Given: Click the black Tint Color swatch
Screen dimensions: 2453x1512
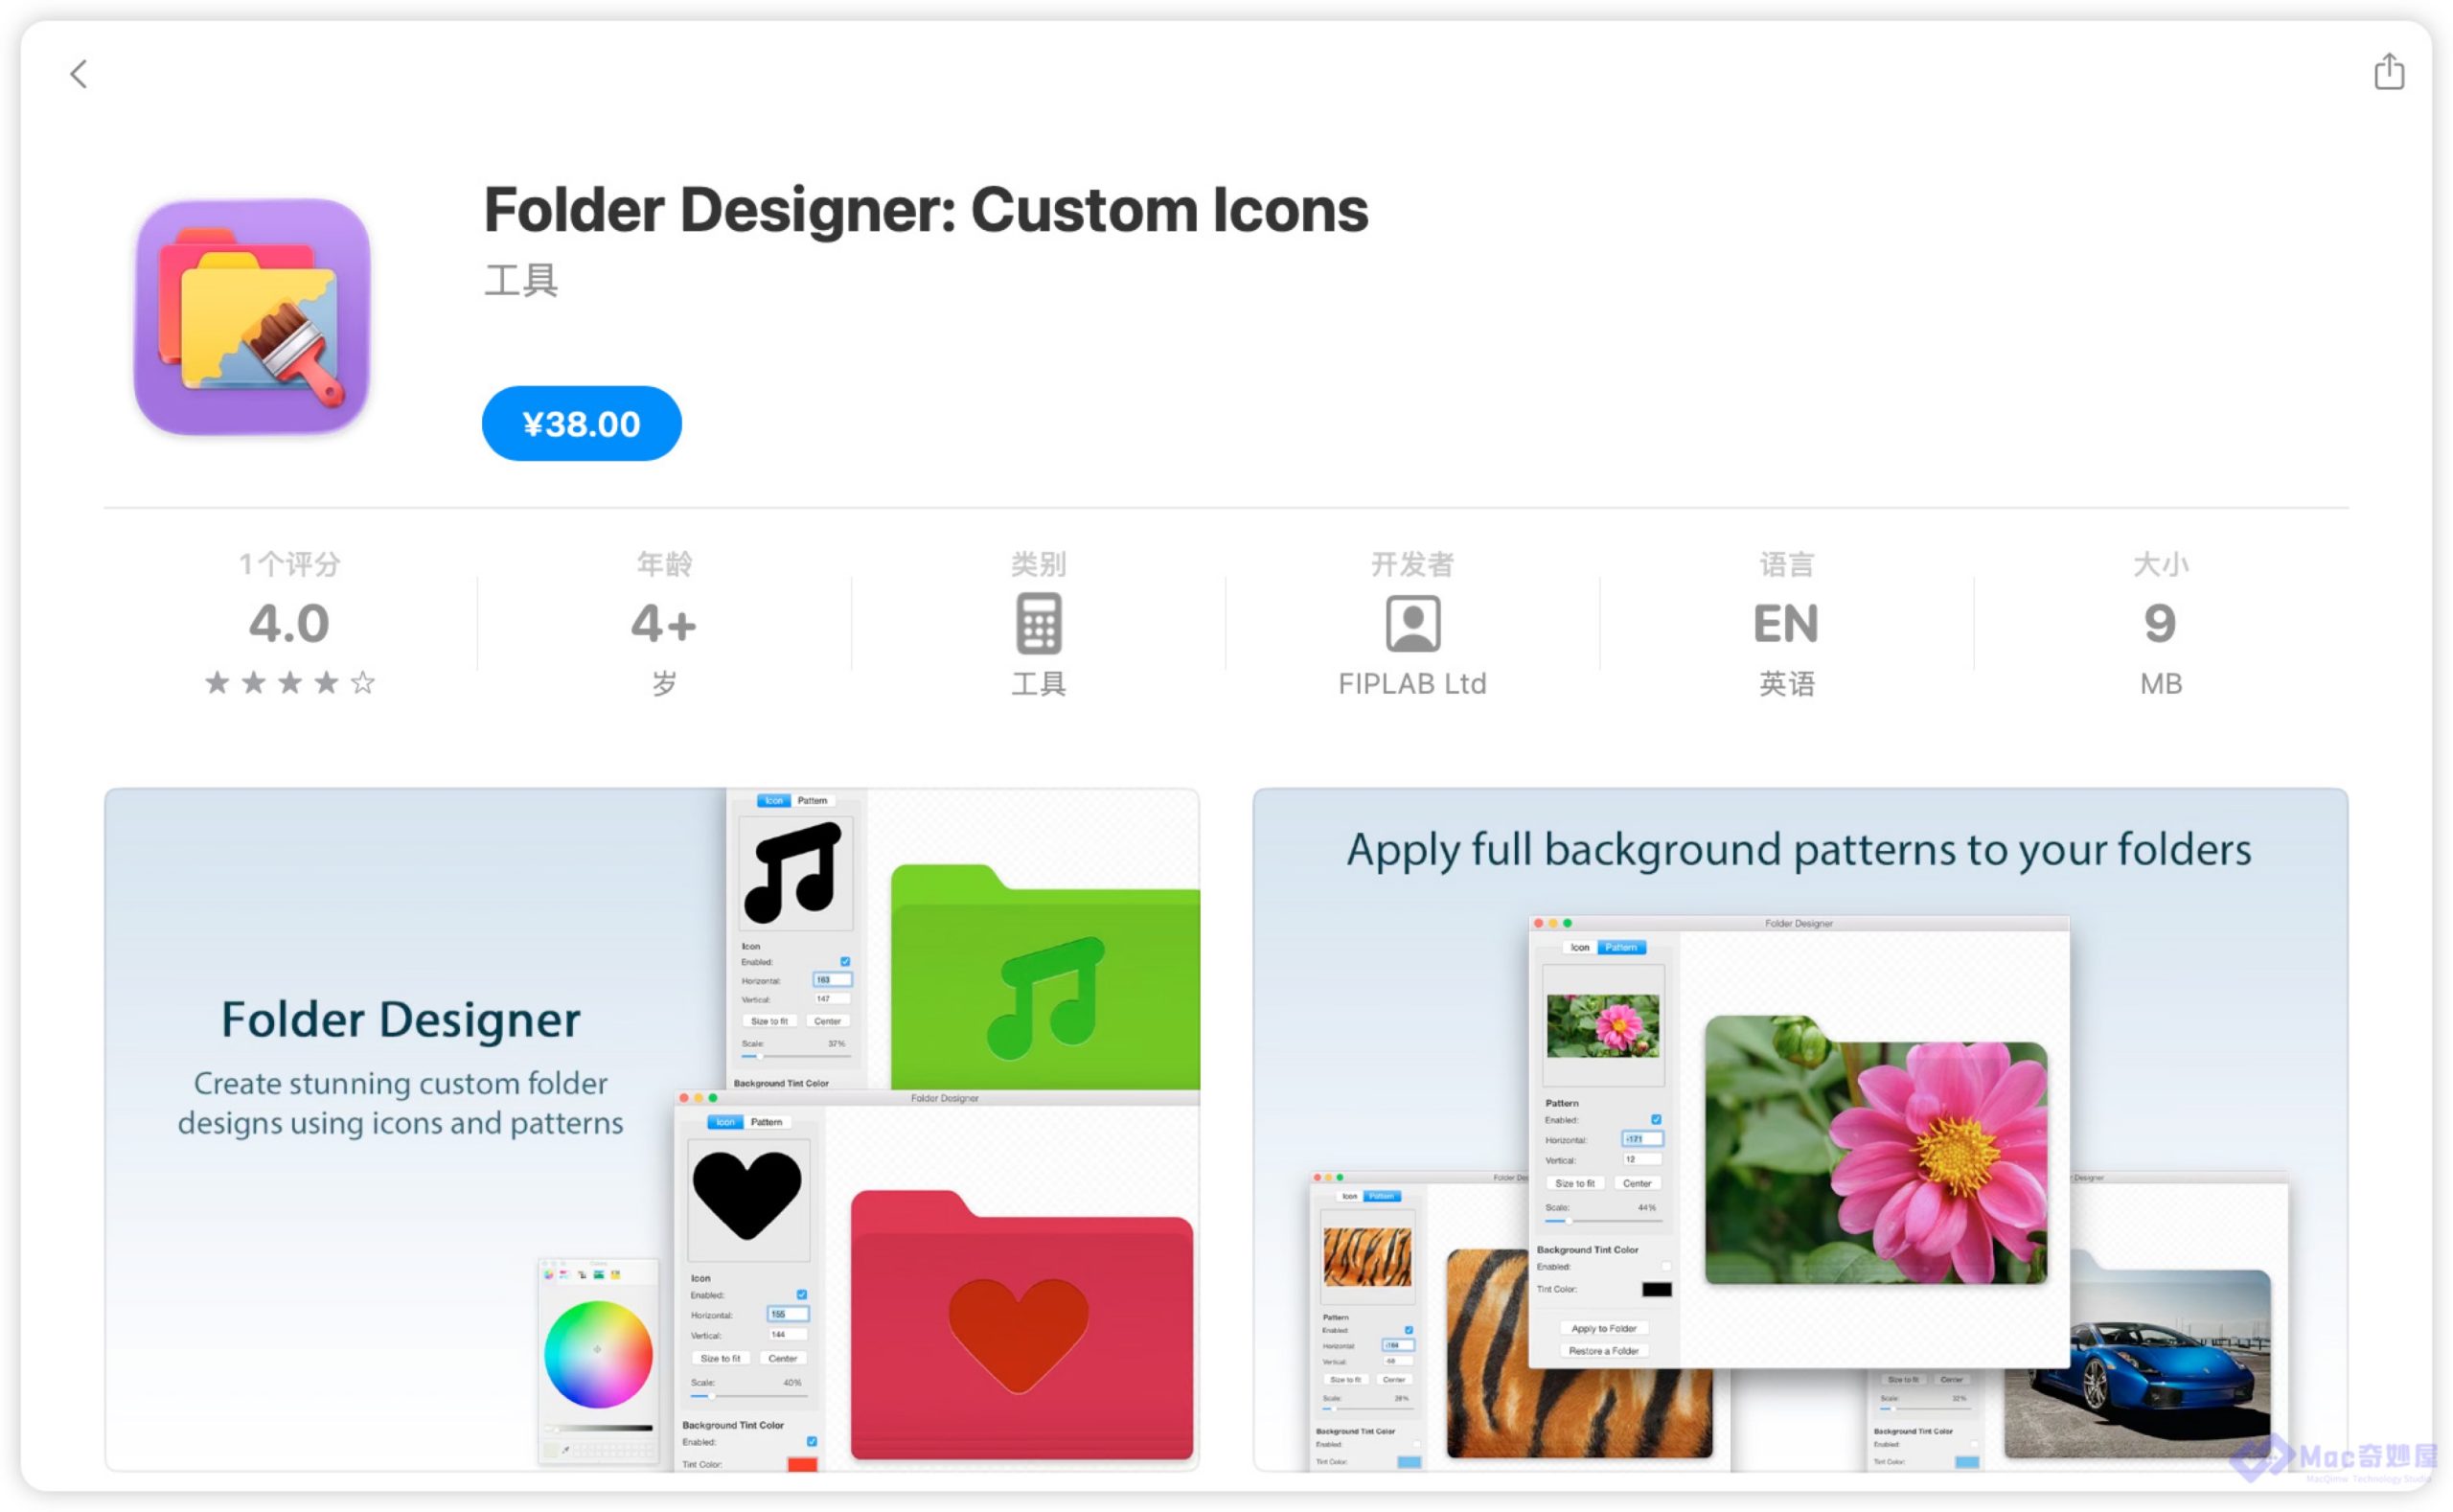Looking at the screenshot, I should [x=1656, y=1289].
